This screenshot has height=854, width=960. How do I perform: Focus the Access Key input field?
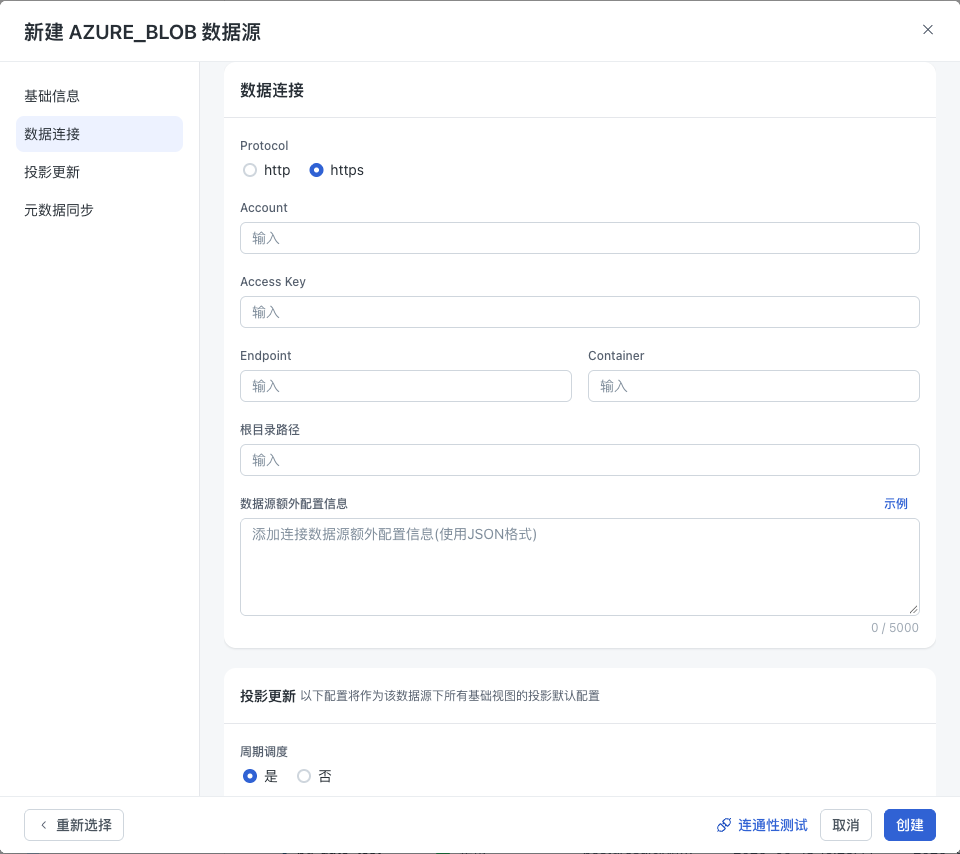[x=579, y=312]
